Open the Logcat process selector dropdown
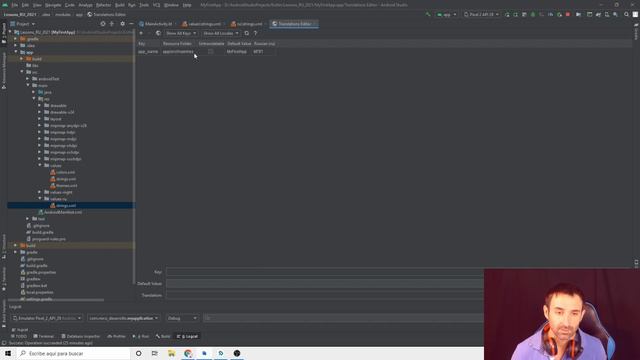The image size is (640, 360). [x=123, y=318]
